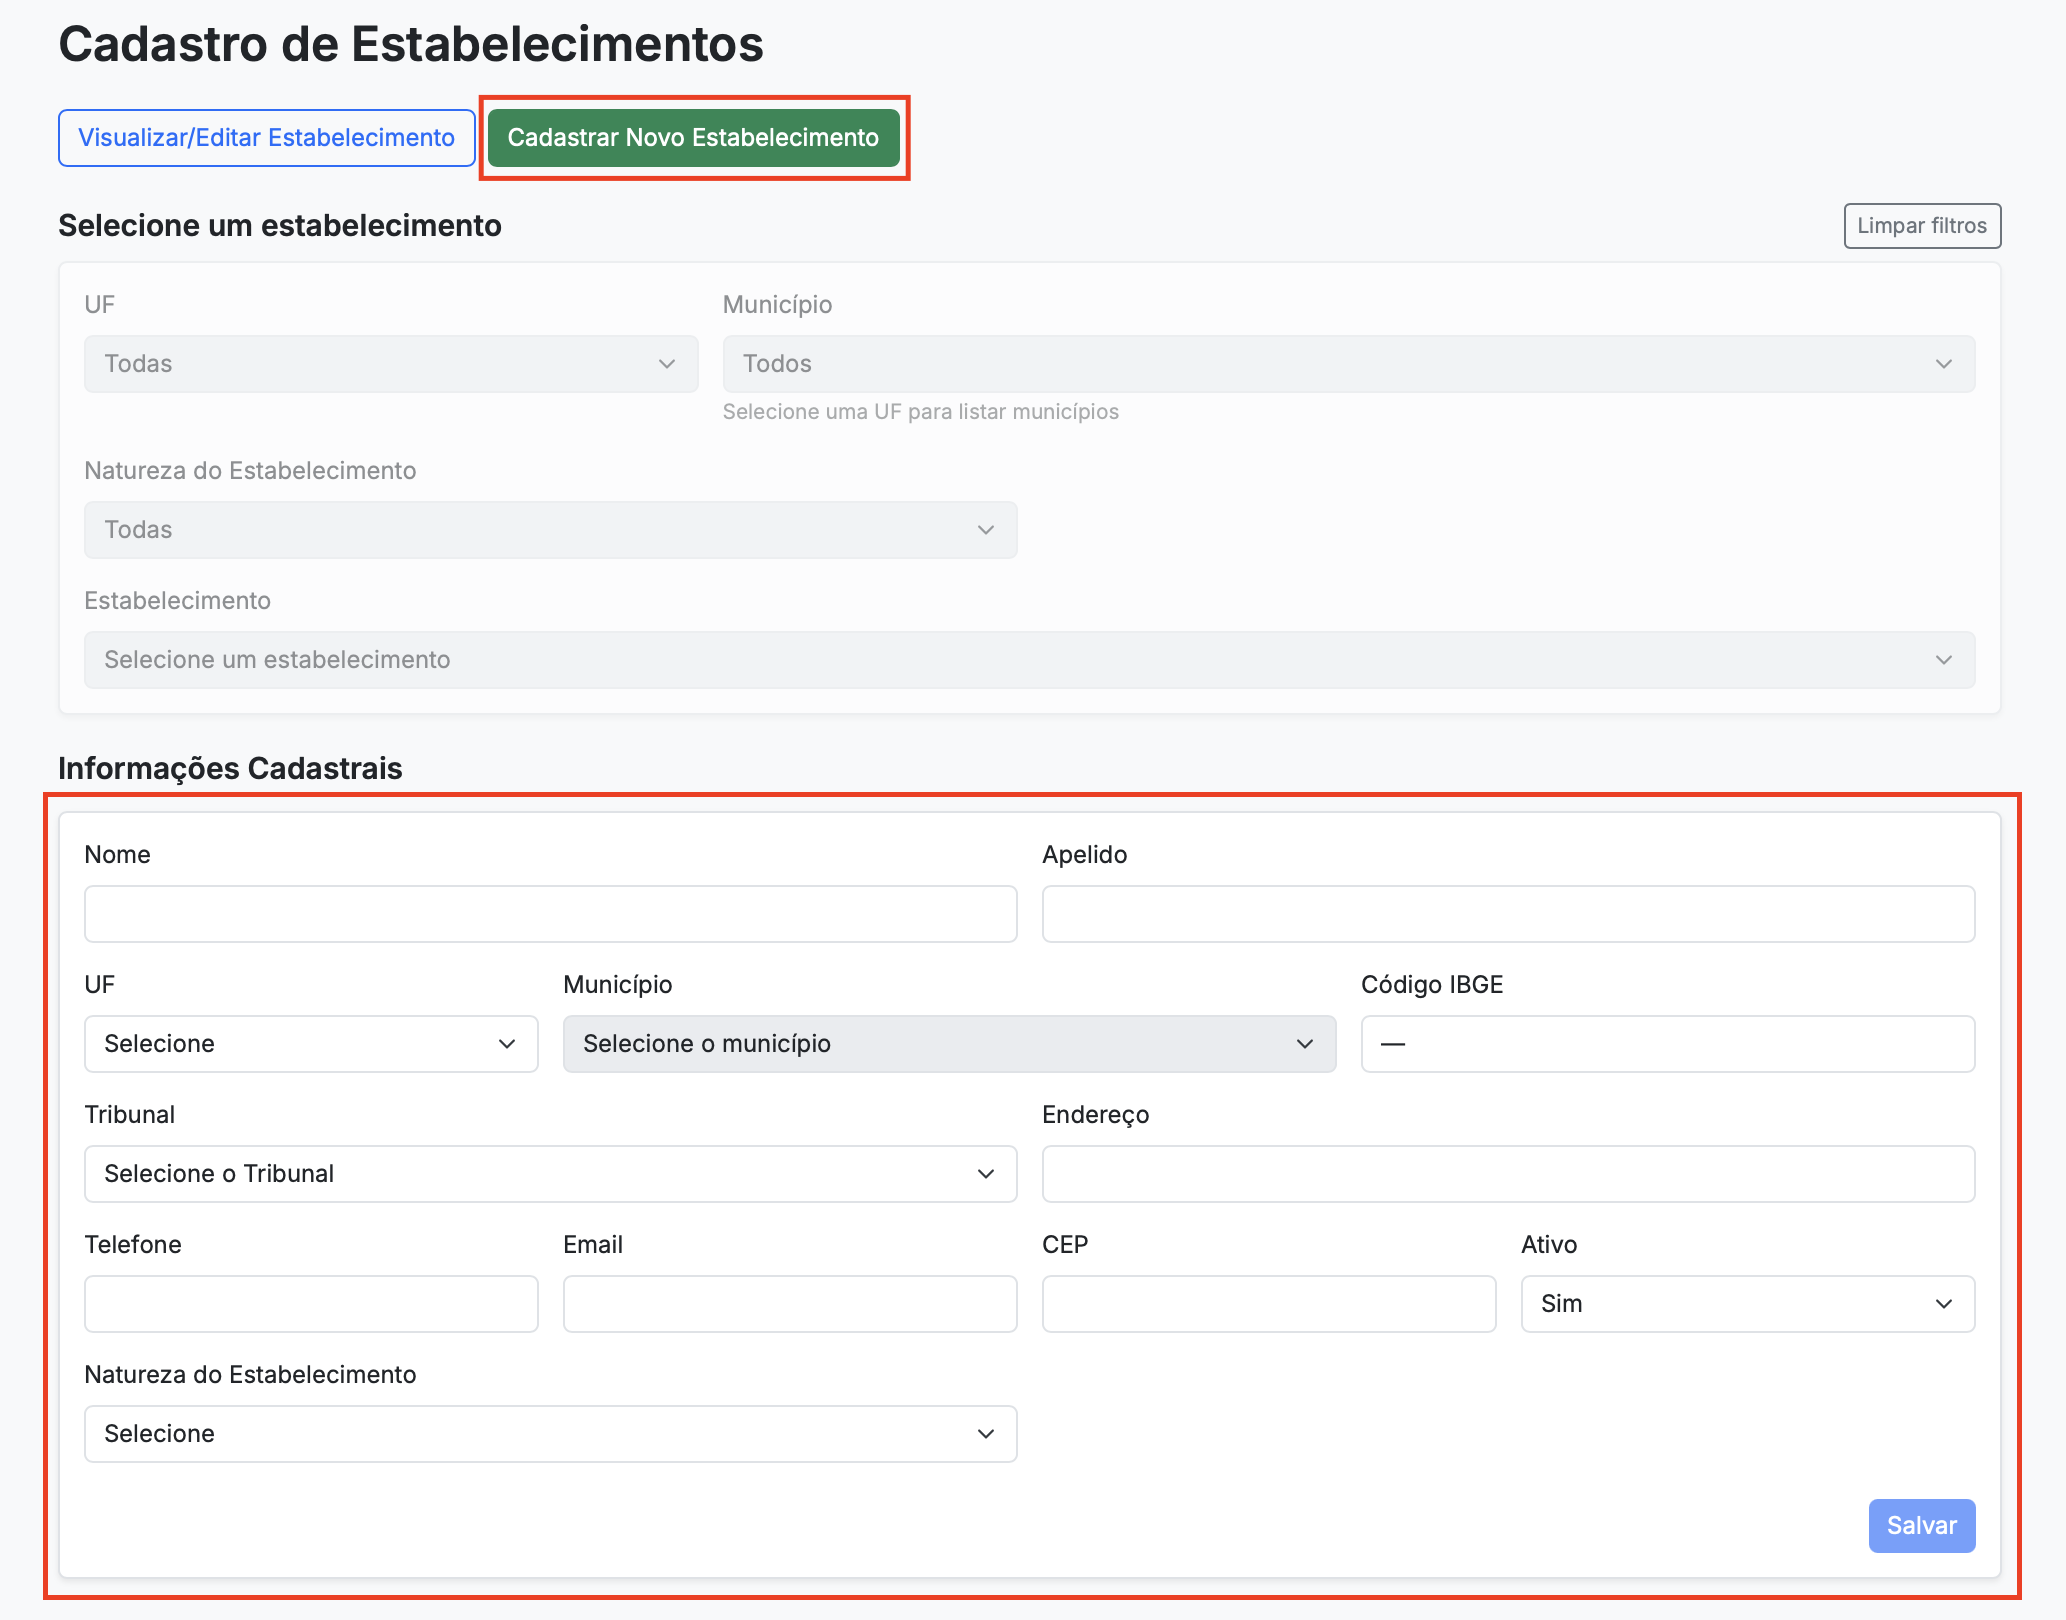Click the Visualizar/Editar Estabelecimento button
Image resolution: width=2066 pixels, height=1620 pixels.
click(x=267, y=138)
